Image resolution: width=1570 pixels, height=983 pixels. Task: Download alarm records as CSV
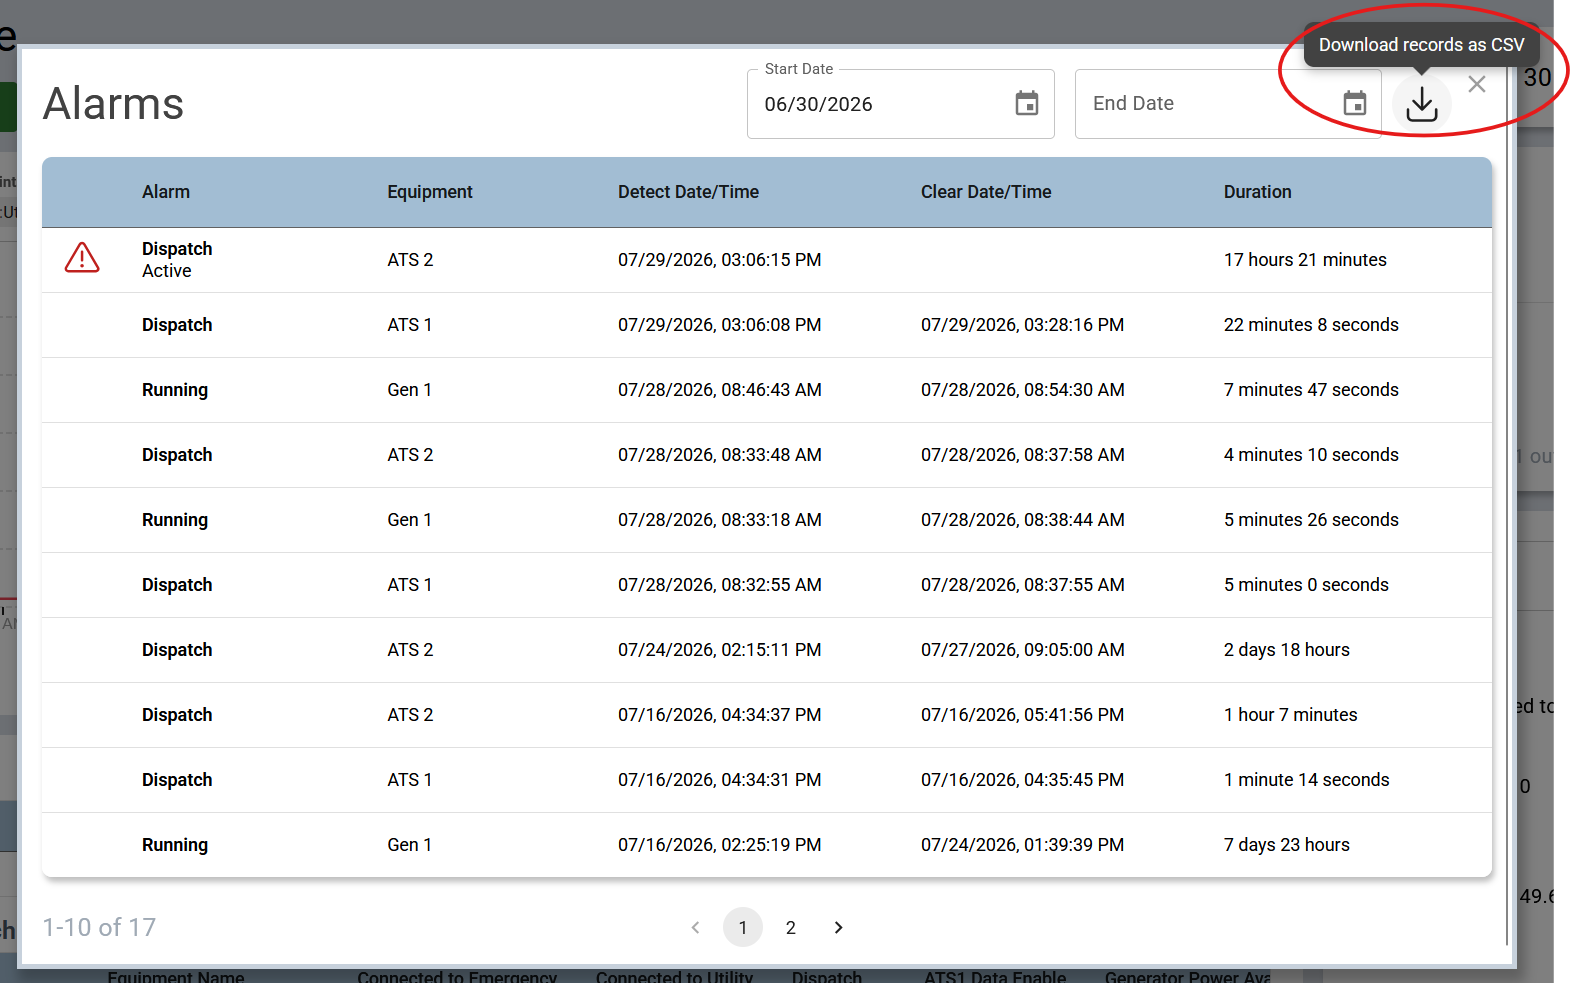(x=1421, y=104)
